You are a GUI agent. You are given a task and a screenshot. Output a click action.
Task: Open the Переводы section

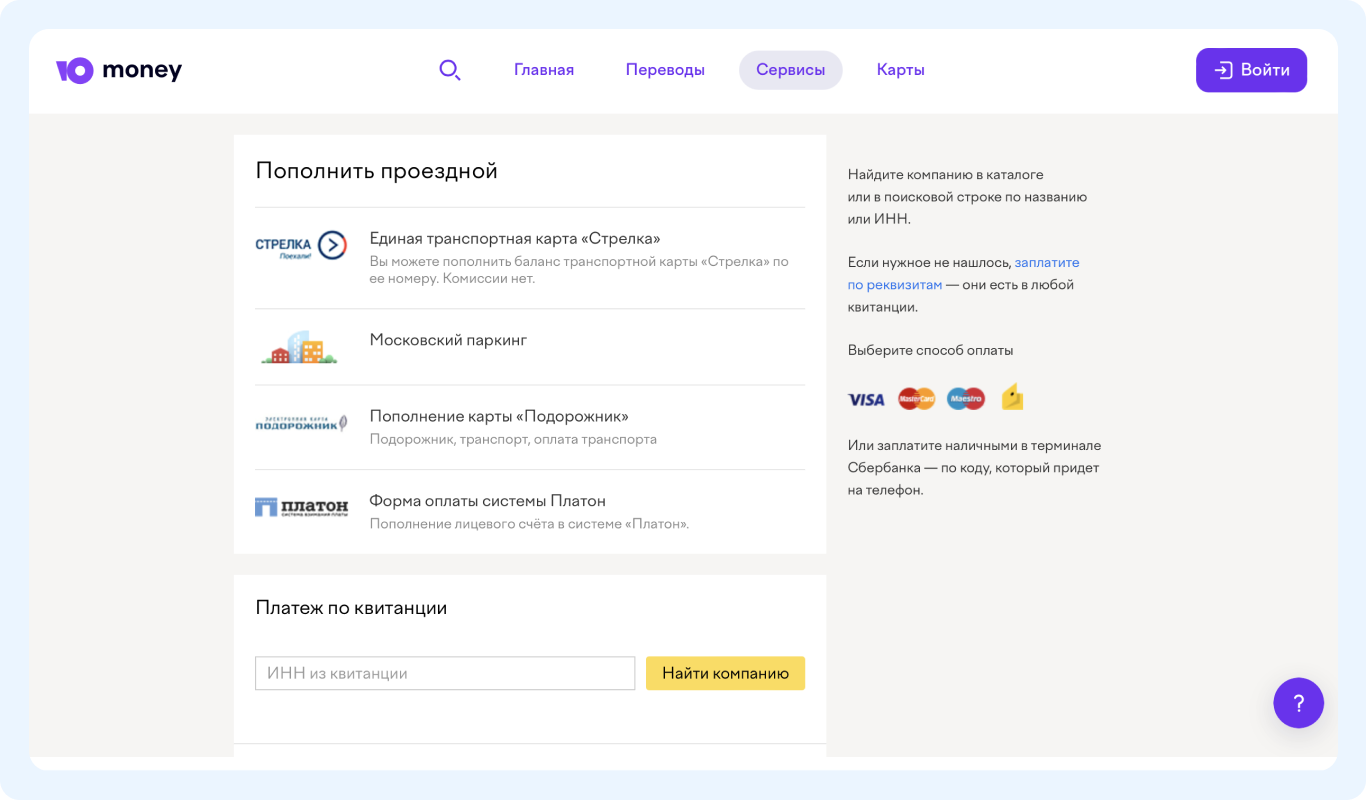pyautogui.click(x=665, y=70)
